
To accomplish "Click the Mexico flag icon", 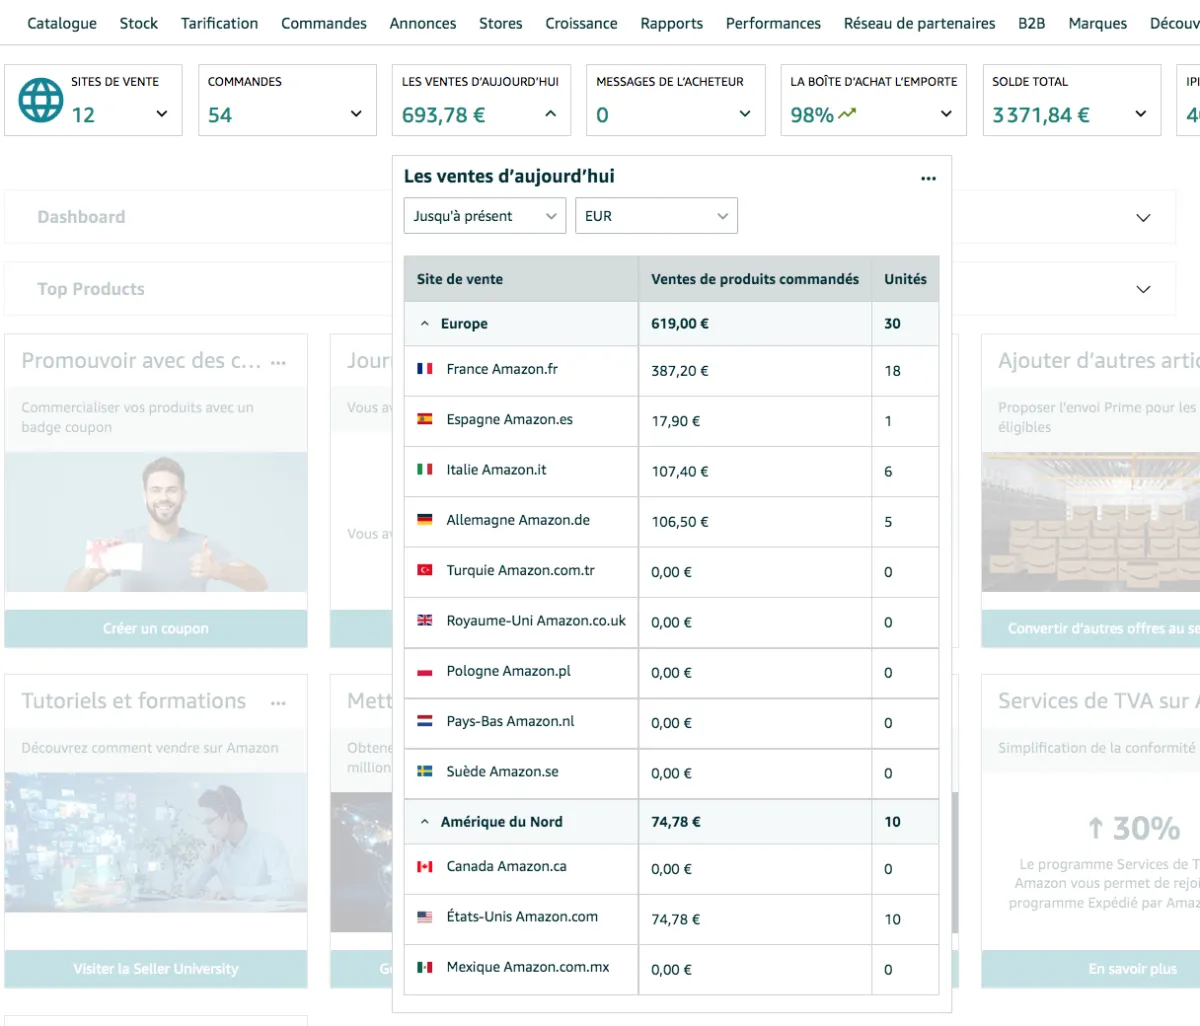I will (x=425, y=967).
